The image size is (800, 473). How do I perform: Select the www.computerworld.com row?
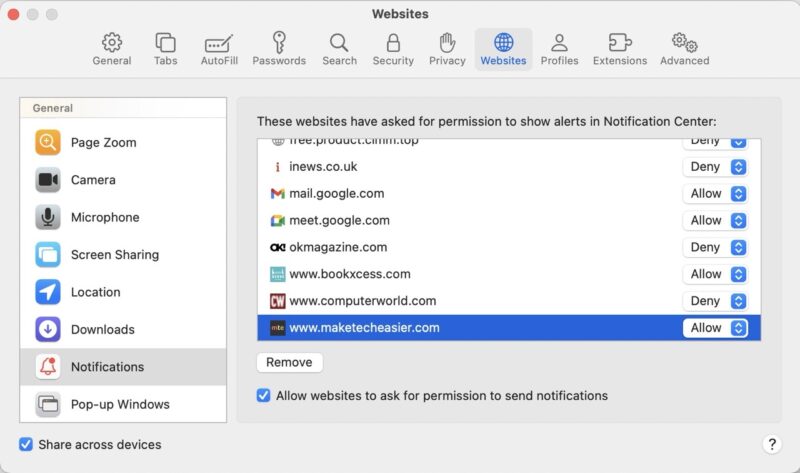[x=509, y=301]
